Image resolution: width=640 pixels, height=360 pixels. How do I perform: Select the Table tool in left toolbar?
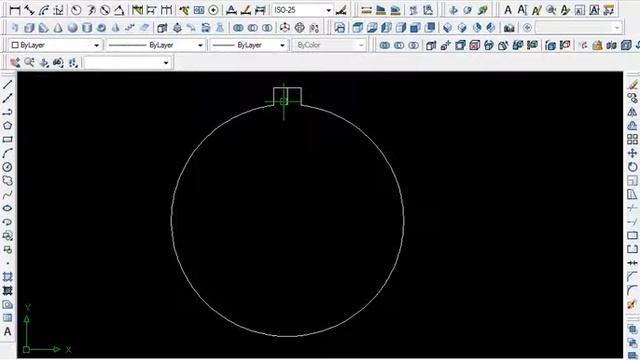coord(7,318)
